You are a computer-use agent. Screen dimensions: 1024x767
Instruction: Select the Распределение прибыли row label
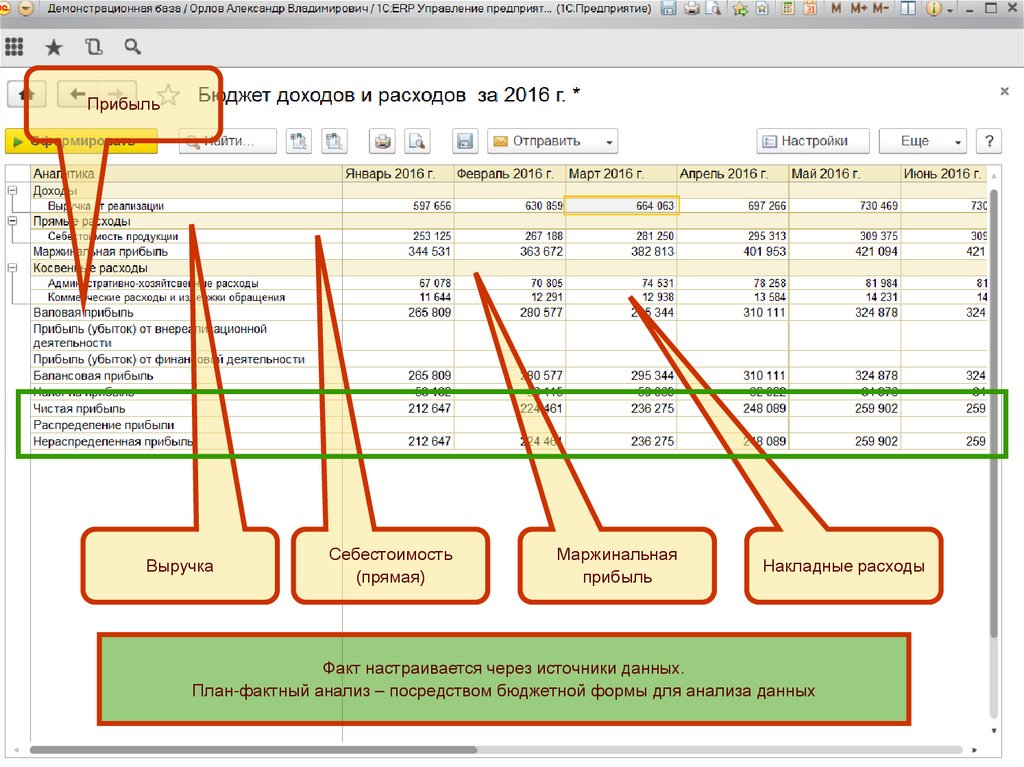[104, 425]
